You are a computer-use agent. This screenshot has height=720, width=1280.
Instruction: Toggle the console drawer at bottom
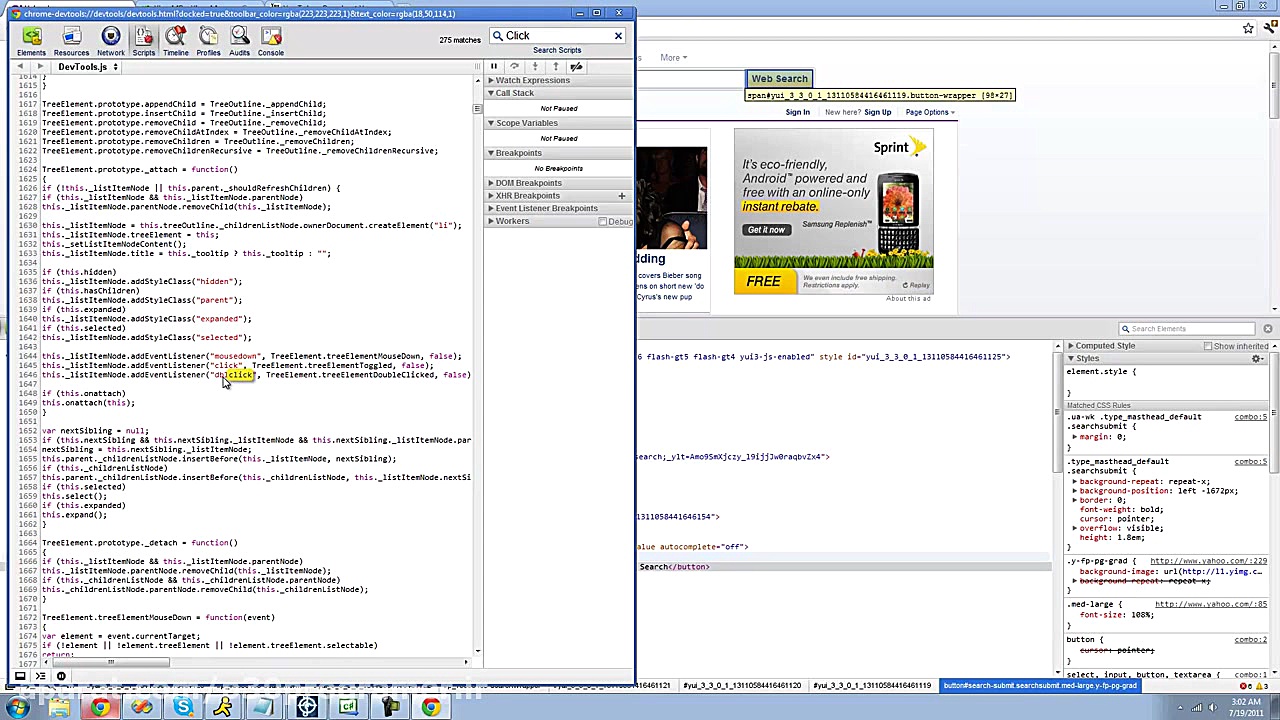pyautogui.click(x=19, y=676)
